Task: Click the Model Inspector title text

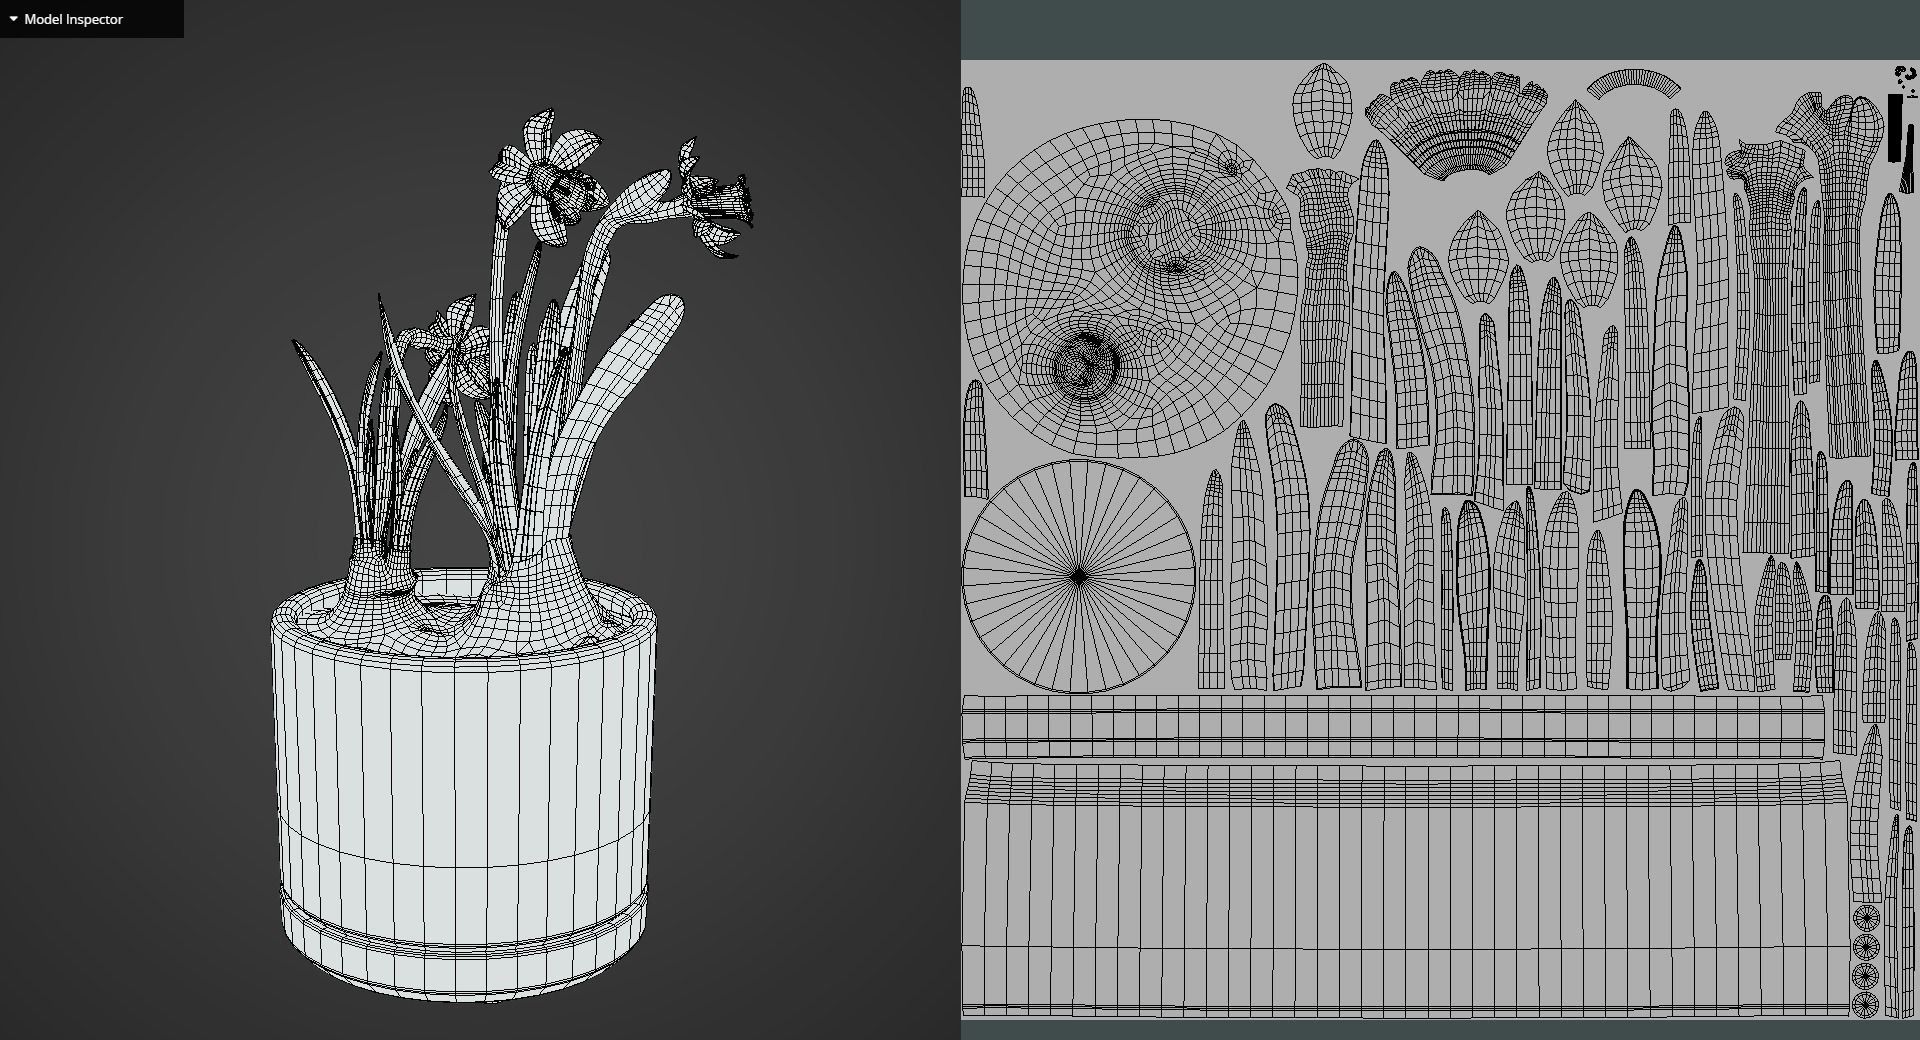Action: coord(73,19)
